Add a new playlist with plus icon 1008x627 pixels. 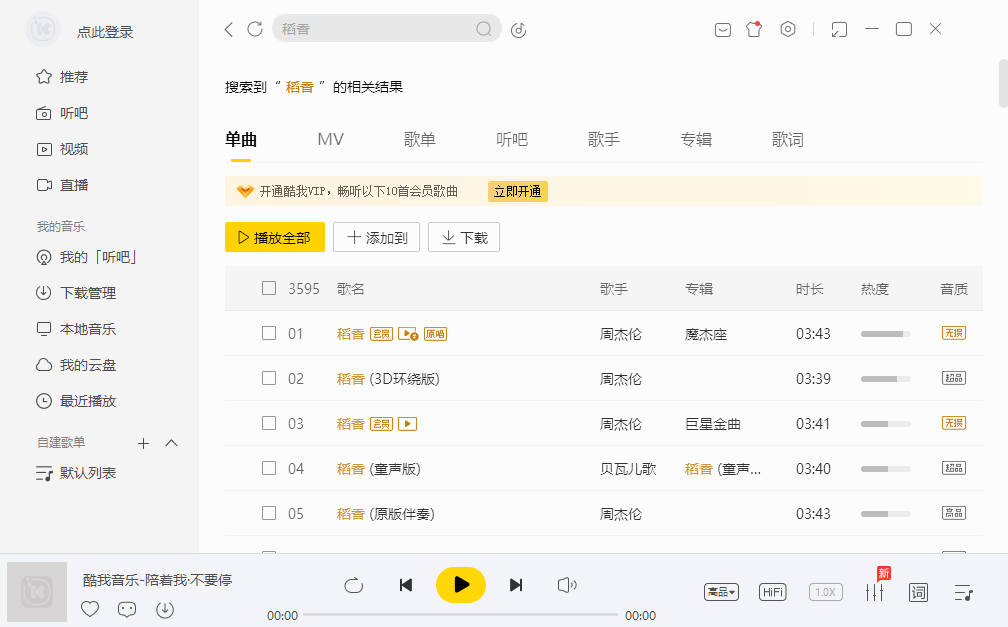tap(143, 443)
